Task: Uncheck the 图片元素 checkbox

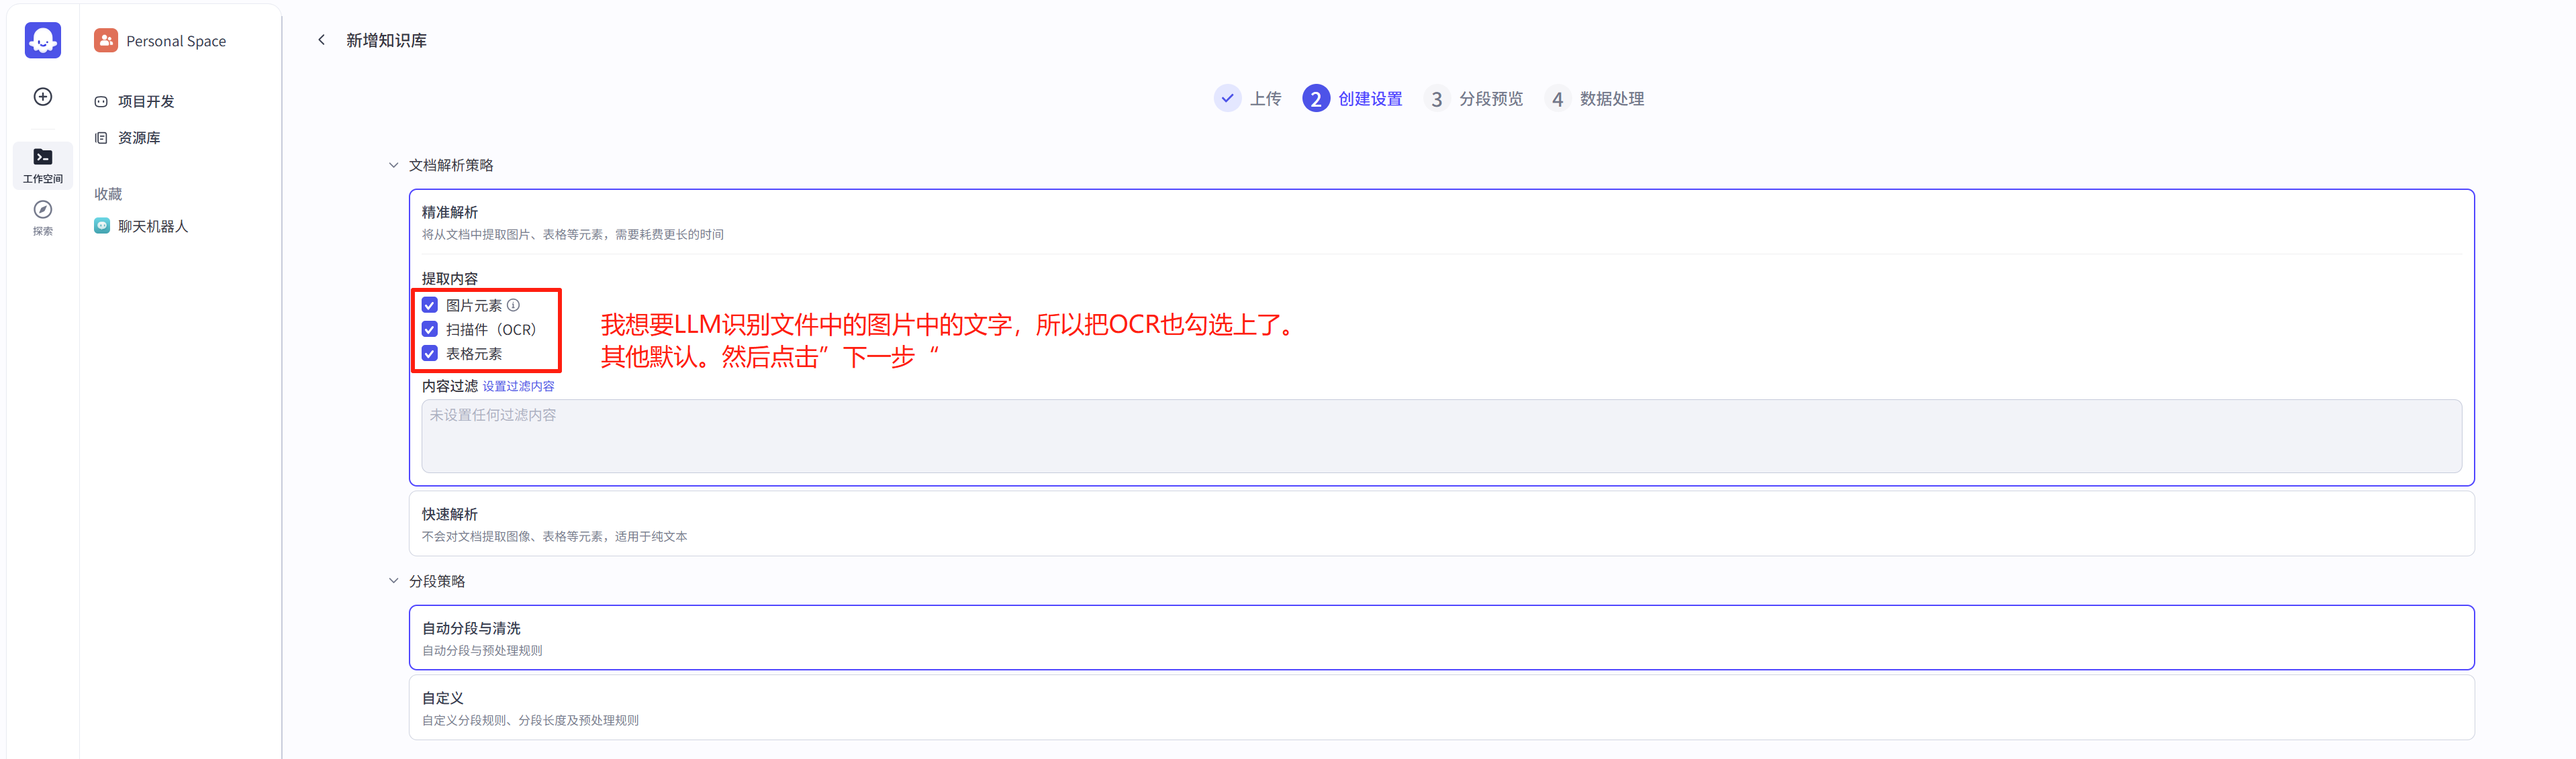Action: pyautogui.click(x=430, y=305)
